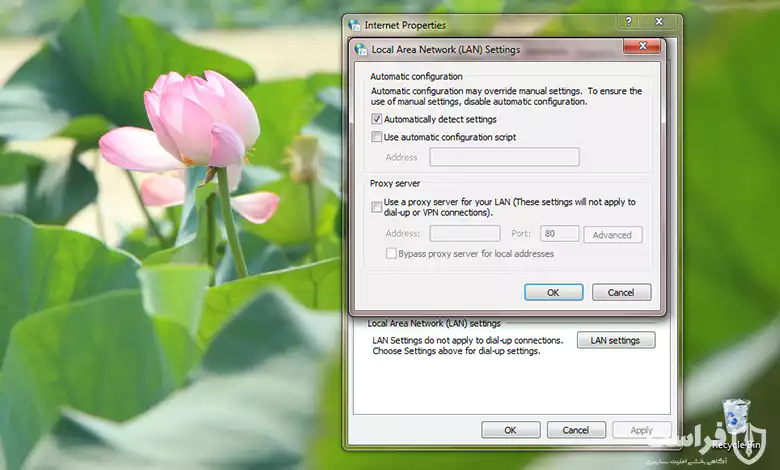This screenshot has width=780, height=470.
Task: Click 'LAN Settings do not apply to dial-up' text
Action: point(468,341)
